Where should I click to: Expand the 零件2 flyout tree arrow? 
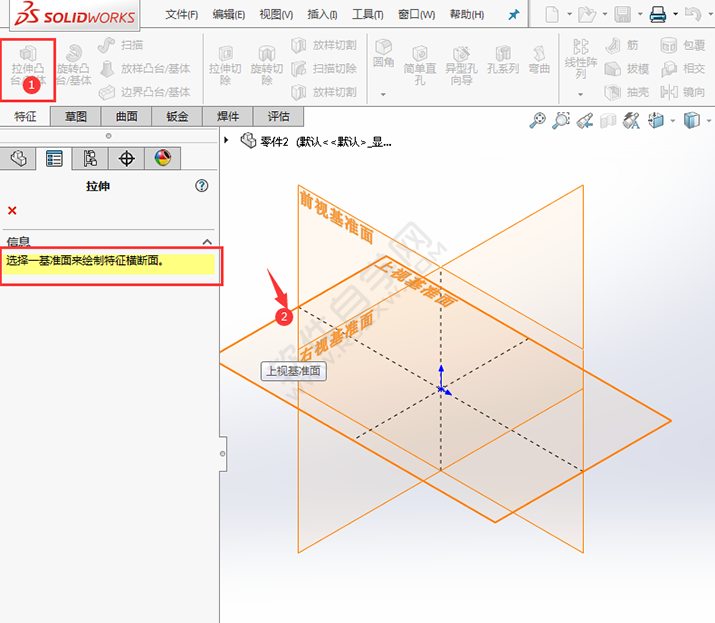coord(226,140)
